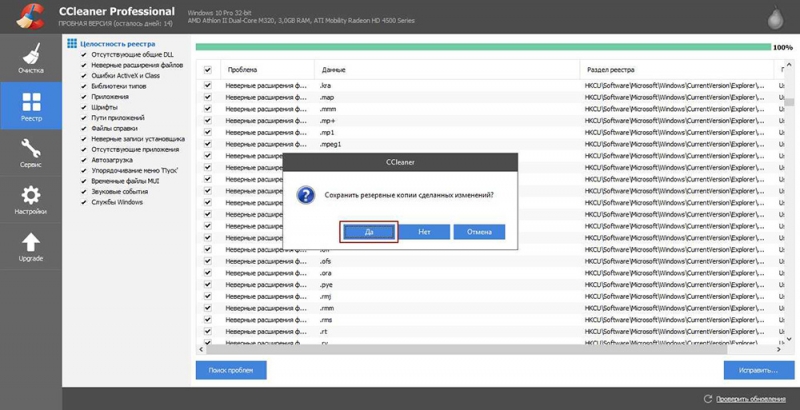Image resolution: width=800 pixels, height=410 pixels.
Task: Open Настройки gear section
Action: pyautogui.click(x=31, y=199)
